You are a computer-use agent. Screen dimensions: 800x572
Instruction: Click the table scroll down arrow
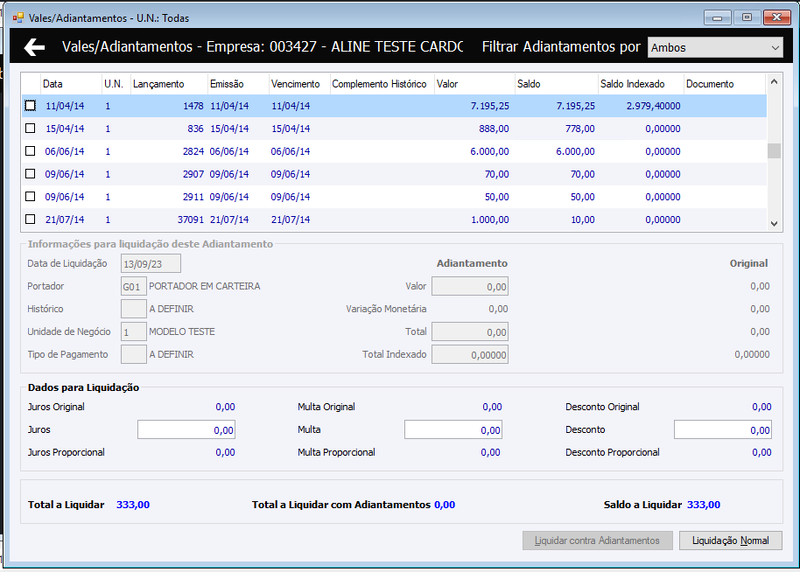(x=774, y=223)
